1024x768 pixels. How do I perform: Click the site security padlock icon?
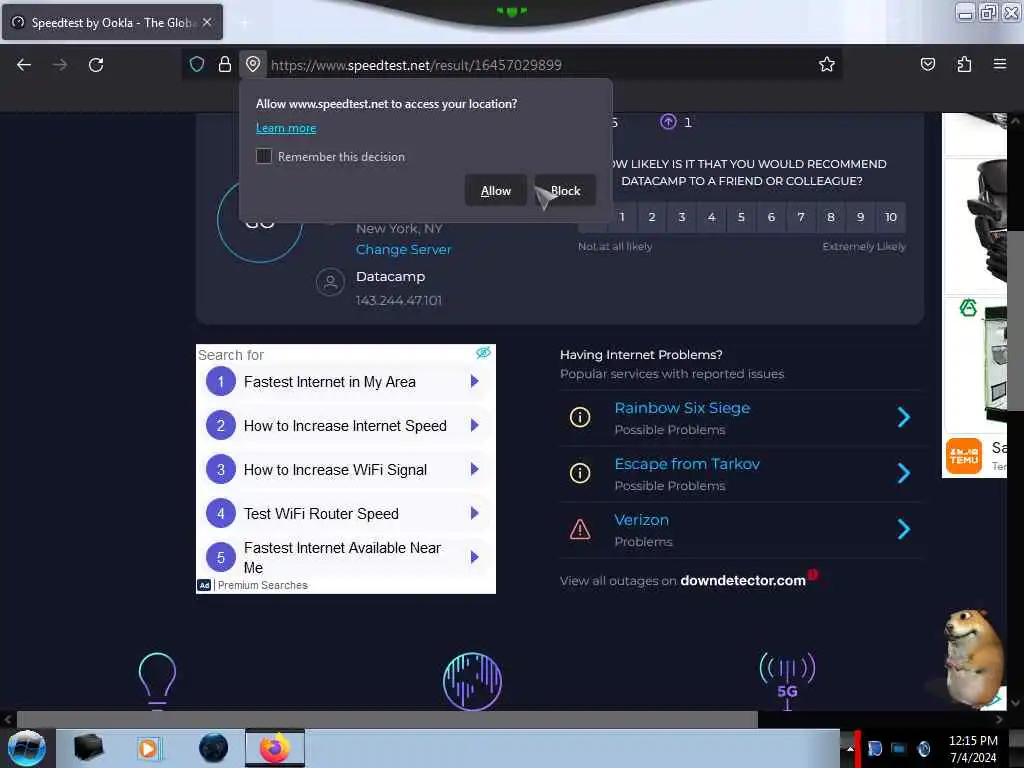[225, 64]
